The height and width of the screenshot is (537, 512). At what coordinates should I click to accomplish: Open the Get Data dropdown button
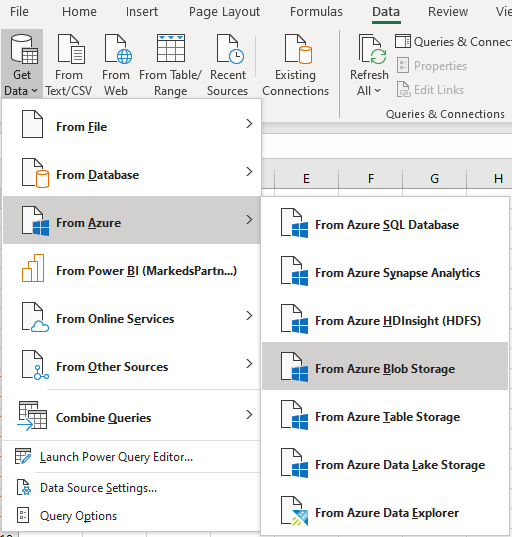click(22, 64)
